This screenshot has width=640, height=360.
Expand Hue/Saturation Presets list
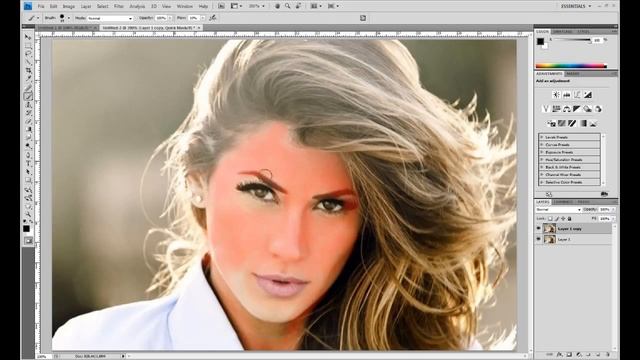(x=542, y=160)
